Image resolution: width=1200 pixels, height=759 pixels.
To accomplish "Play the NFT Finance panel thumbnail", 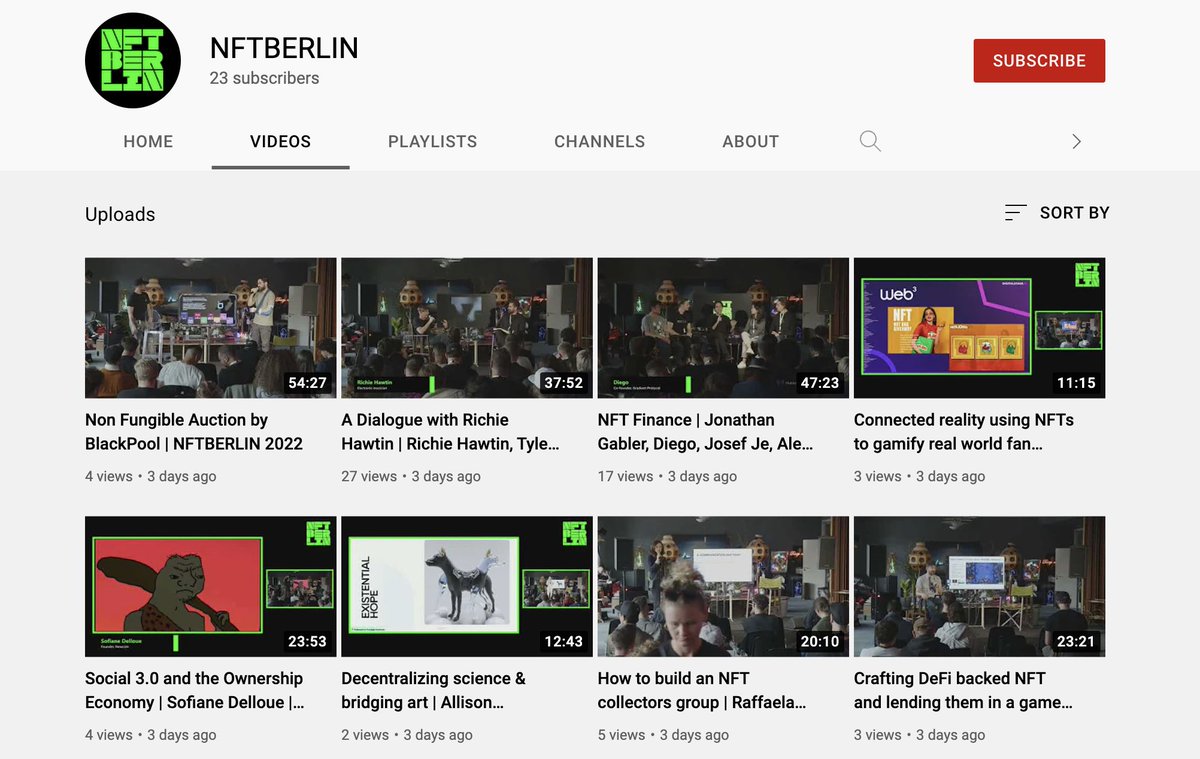I will click(x=723, y=328).
